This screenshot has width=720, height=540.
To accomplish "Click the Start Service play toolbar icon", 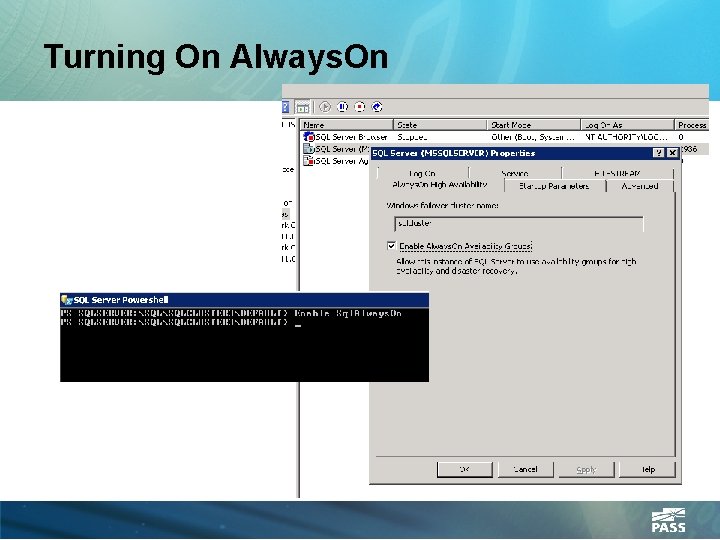I will [x=325, y=107].
